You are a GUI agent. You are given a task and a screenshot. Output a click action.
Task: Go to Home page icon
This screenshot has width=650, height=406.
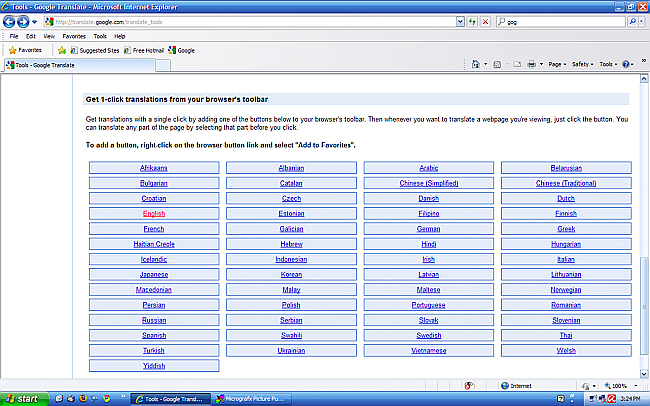pos(475,64)
